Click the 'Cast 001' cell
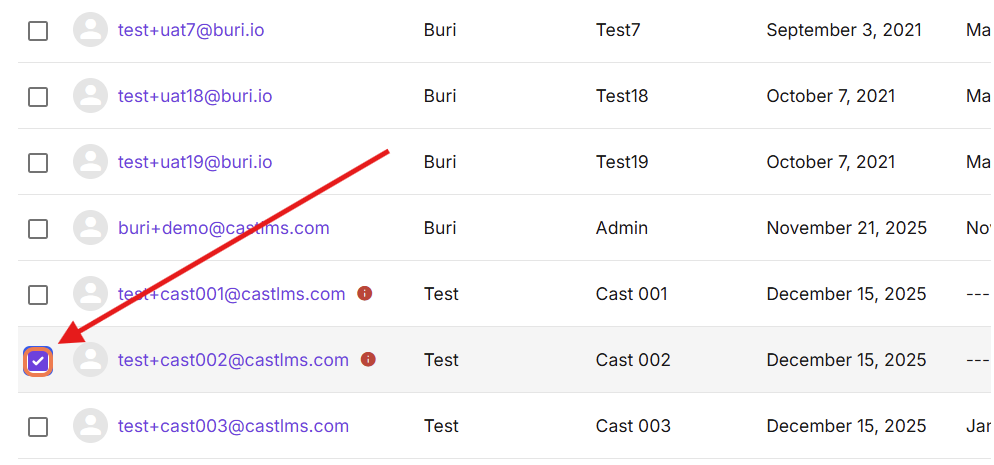Screen dimensions: 994x465 631,294
